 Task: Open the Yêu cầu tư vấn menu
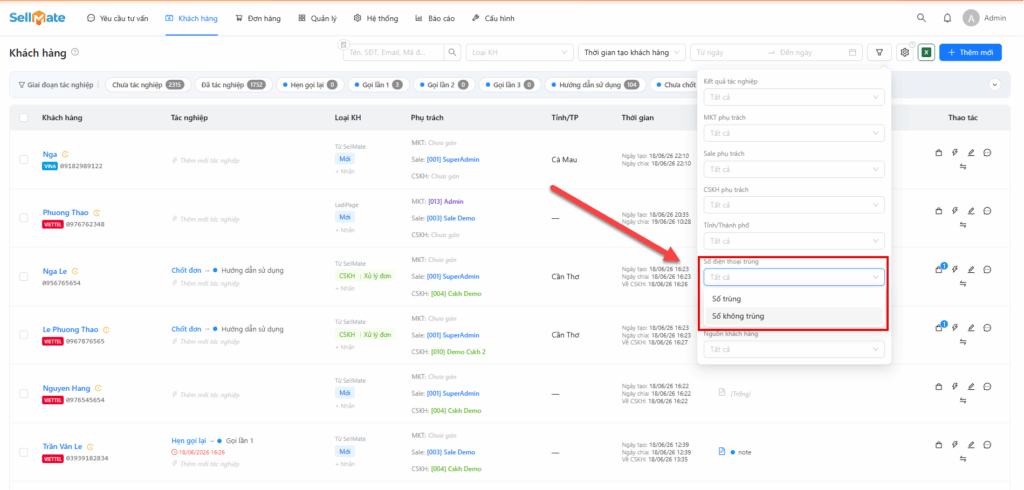tap(118, 18)
